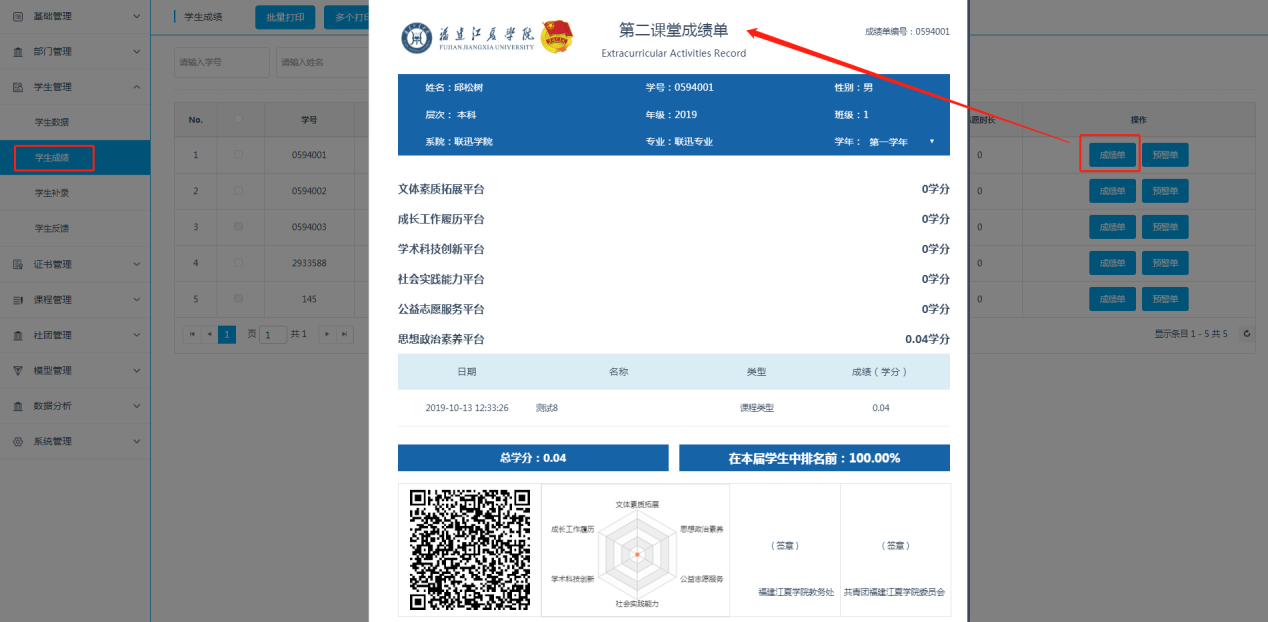Collapse the 学生管理 menu chevron

(137, 87)
